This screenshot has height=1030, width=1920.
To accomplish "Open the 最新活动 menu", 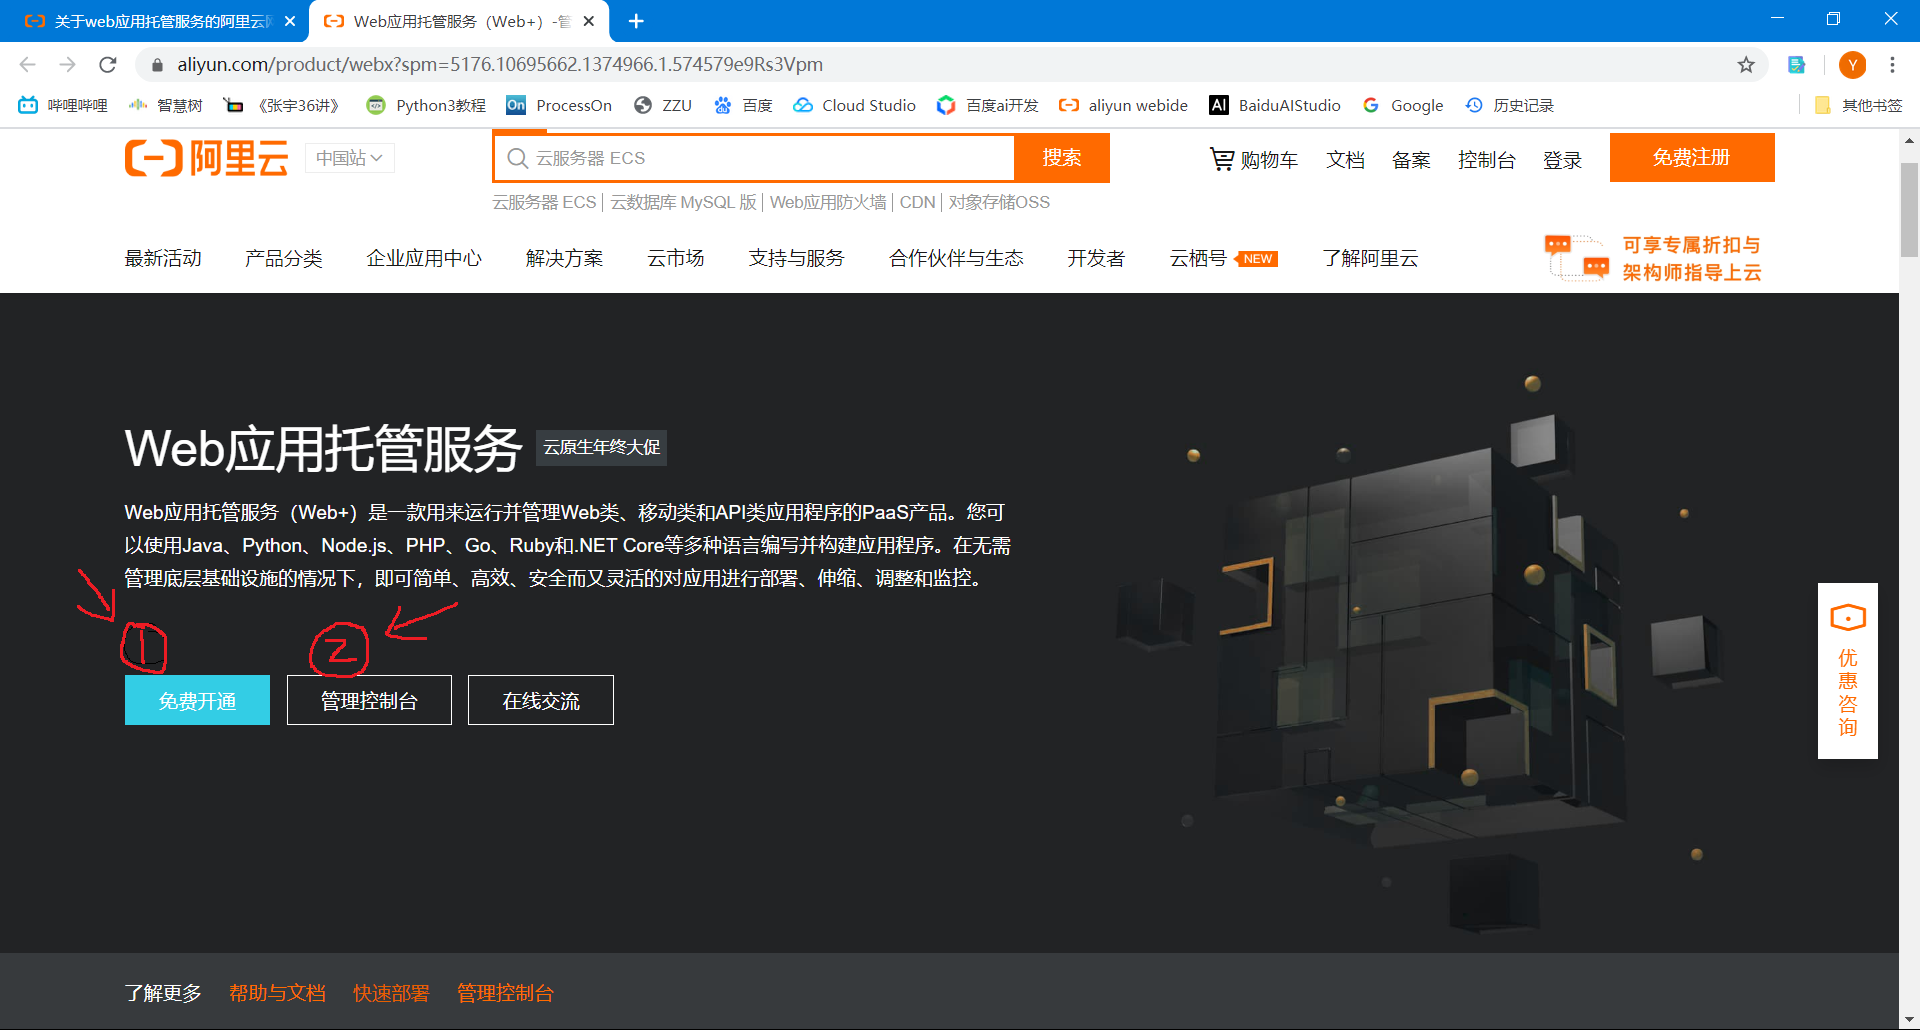I will [163, 258].
